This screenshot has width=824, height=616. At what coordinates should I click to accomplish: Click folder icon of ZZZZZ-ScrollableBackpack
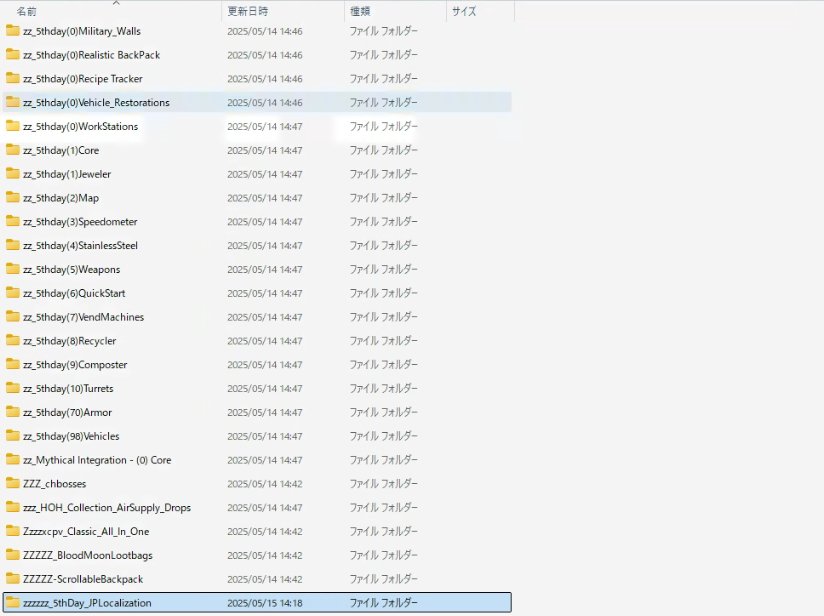tap(13, 579)
